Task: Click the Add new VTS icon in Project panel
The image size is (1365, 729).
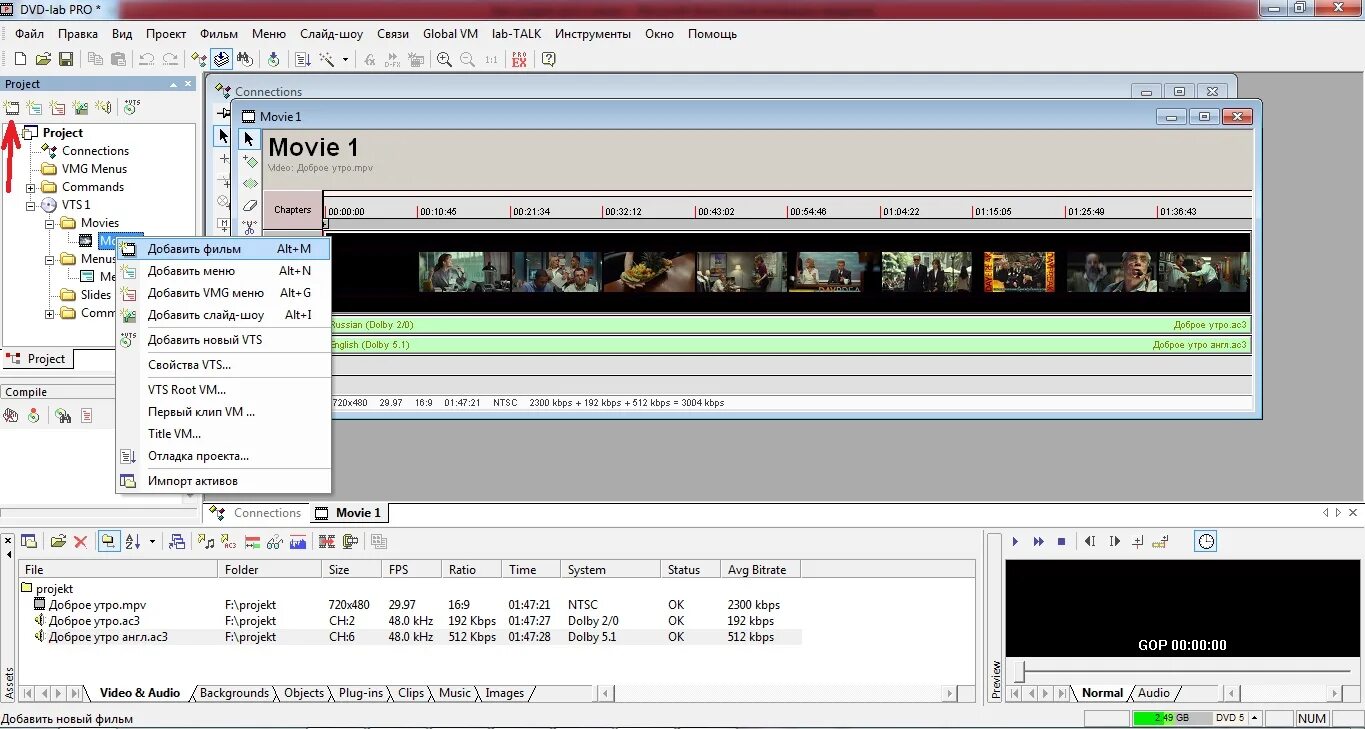Action: 130,107
